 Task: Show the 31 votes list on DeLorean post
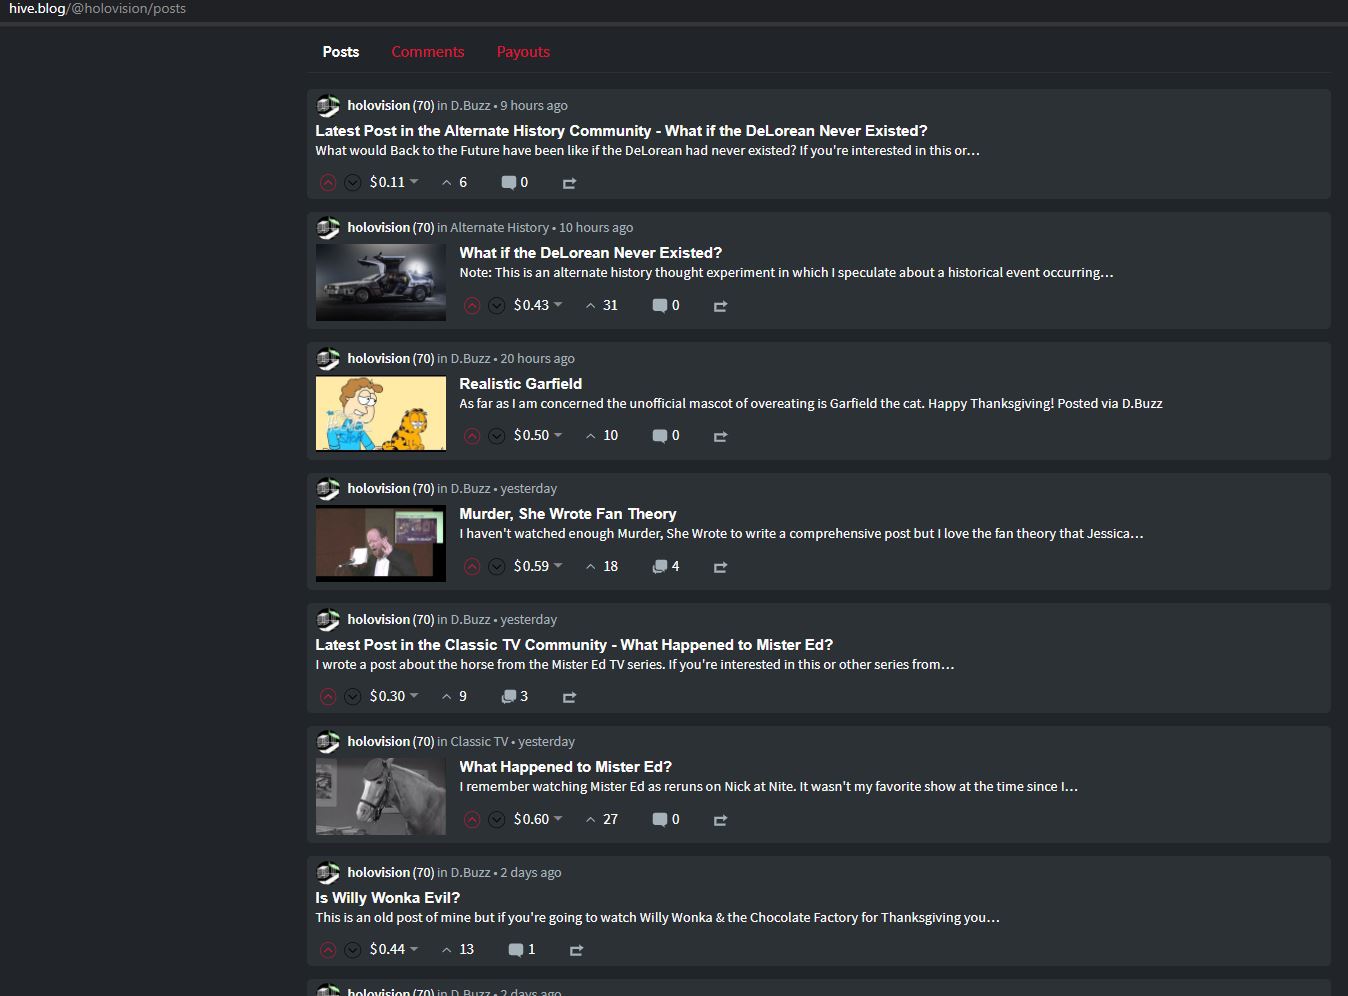click(602, 305)
